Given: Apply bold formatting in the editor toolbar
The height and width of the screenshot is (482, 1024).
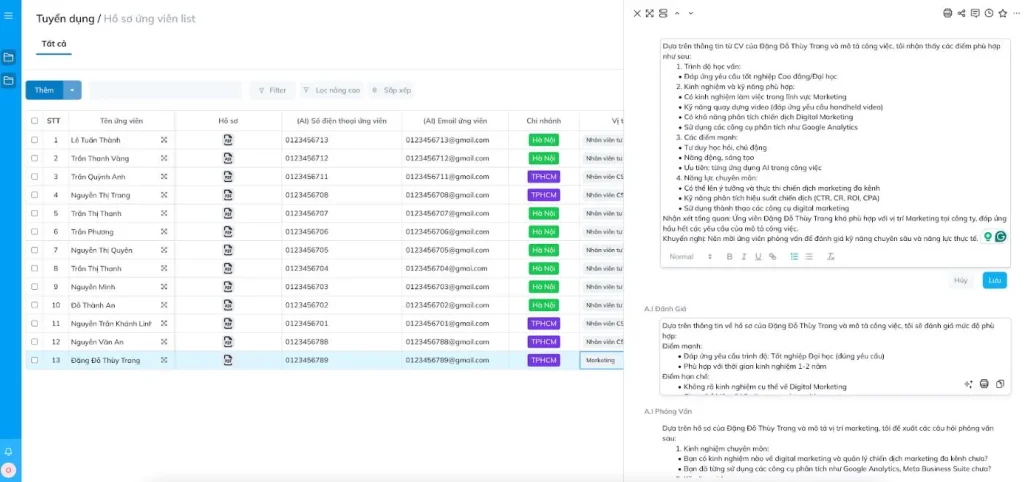Looking at the screenshot, I should coord(730,257).
